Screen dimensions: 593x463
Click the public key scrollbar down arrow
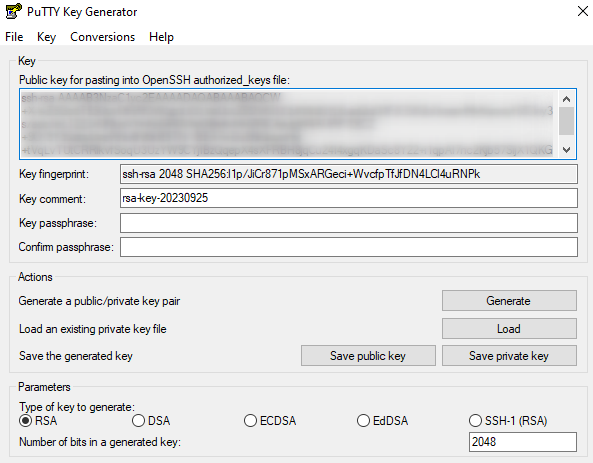(x=566, y=150)
